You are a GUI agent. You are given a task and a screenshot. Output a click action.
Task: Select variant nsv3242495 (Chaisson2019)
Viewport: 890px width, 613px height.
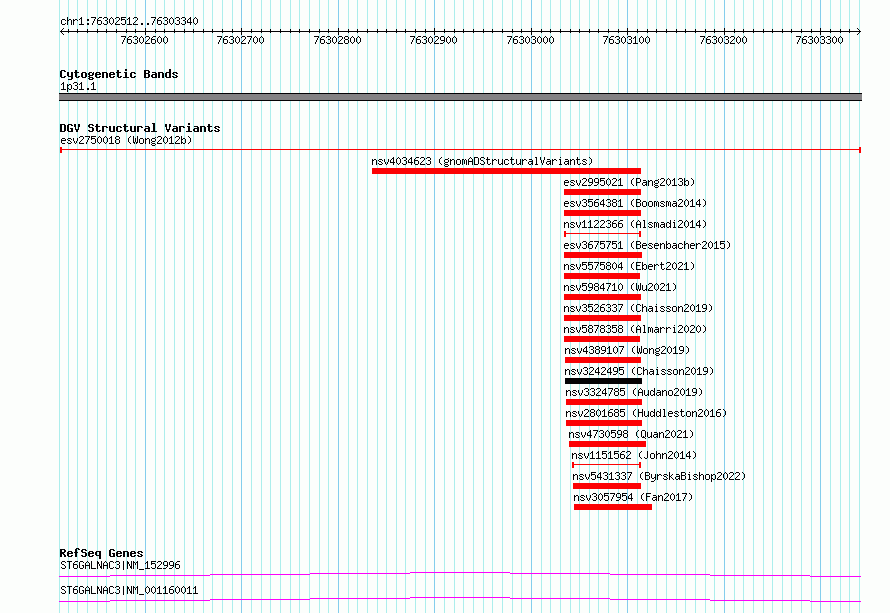click(639, 371)
